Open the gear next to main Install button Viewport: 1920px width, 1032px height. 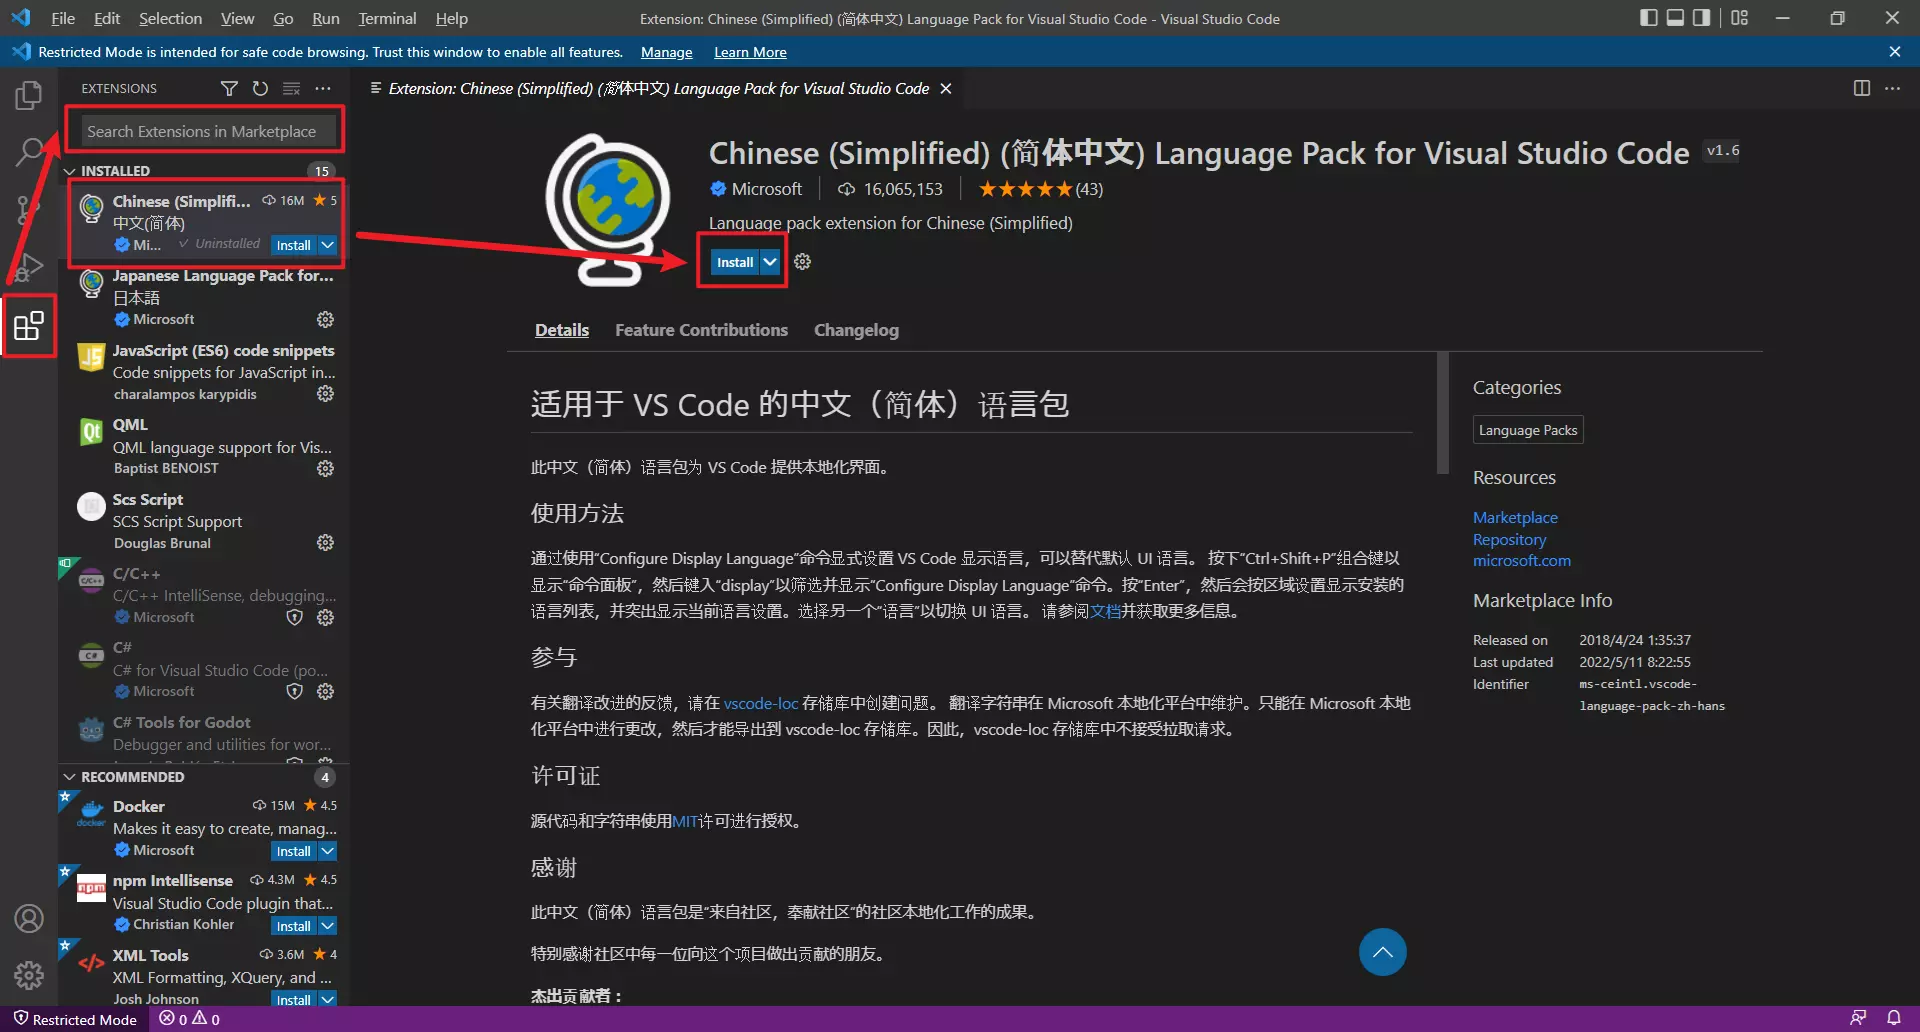click(802, 262)
